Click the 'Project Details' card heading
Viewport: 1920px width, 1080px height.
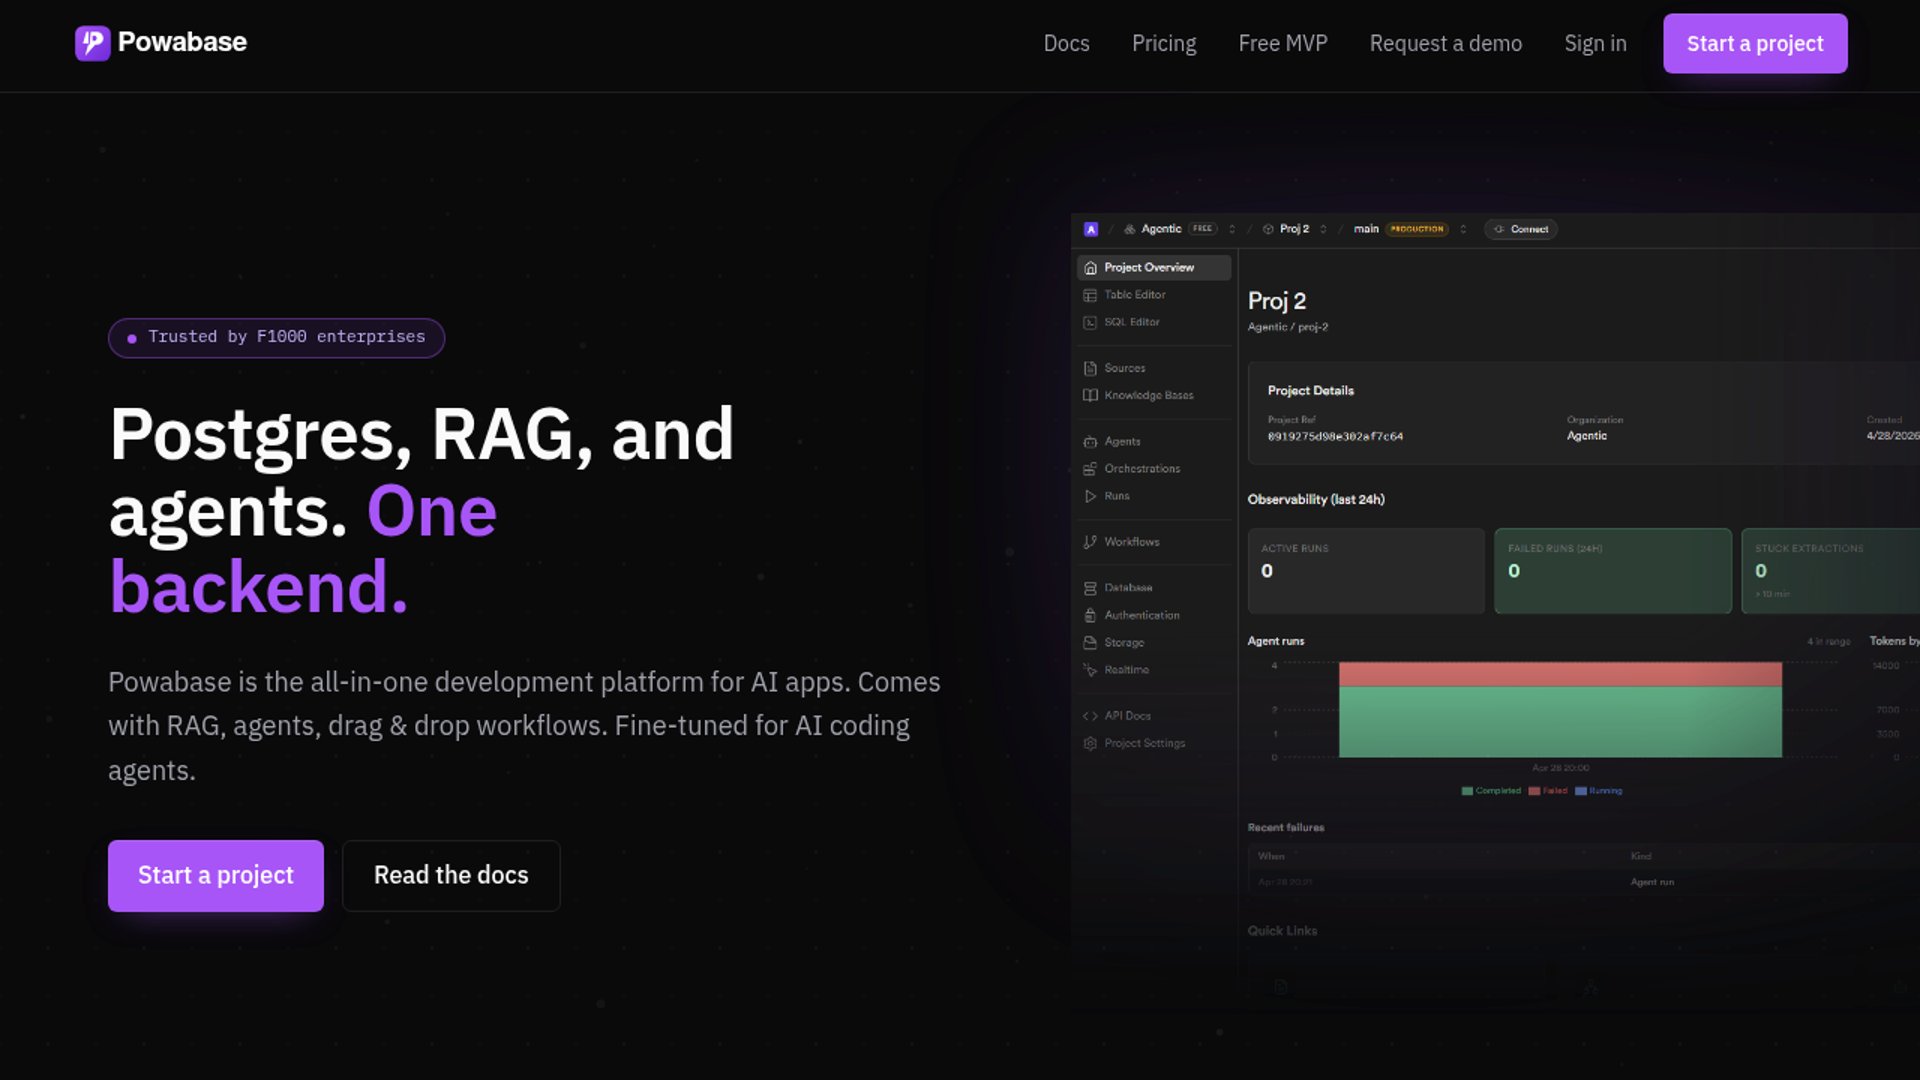point(1311,391)
